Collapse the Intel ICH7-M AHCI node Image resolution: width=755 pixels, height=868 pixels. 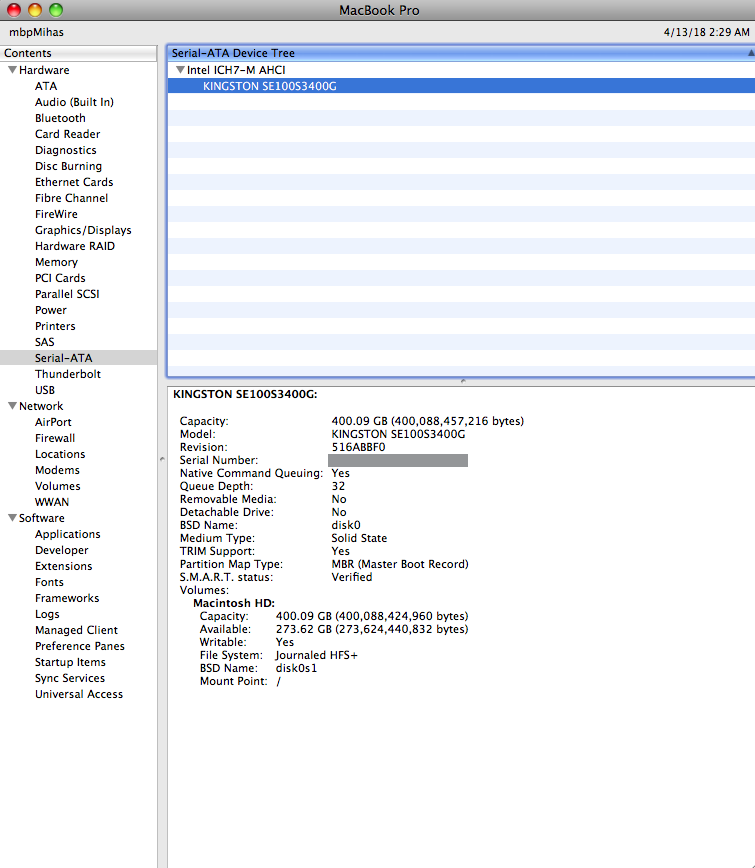point(180,70)
